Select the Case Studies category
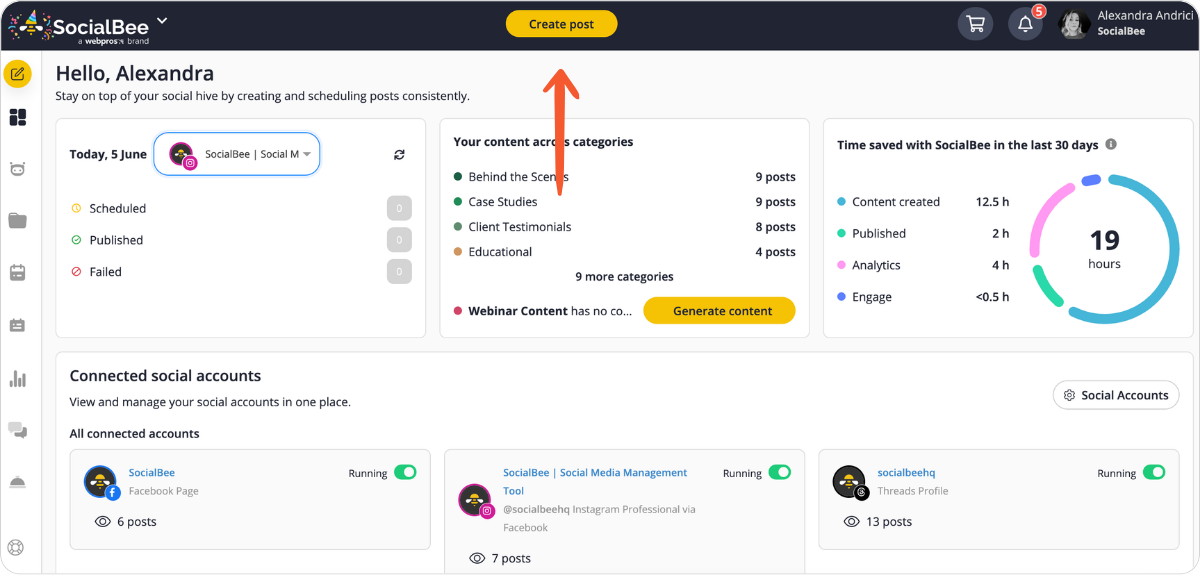This screenshot has width=1200, height=583. (x=503, y=202)
